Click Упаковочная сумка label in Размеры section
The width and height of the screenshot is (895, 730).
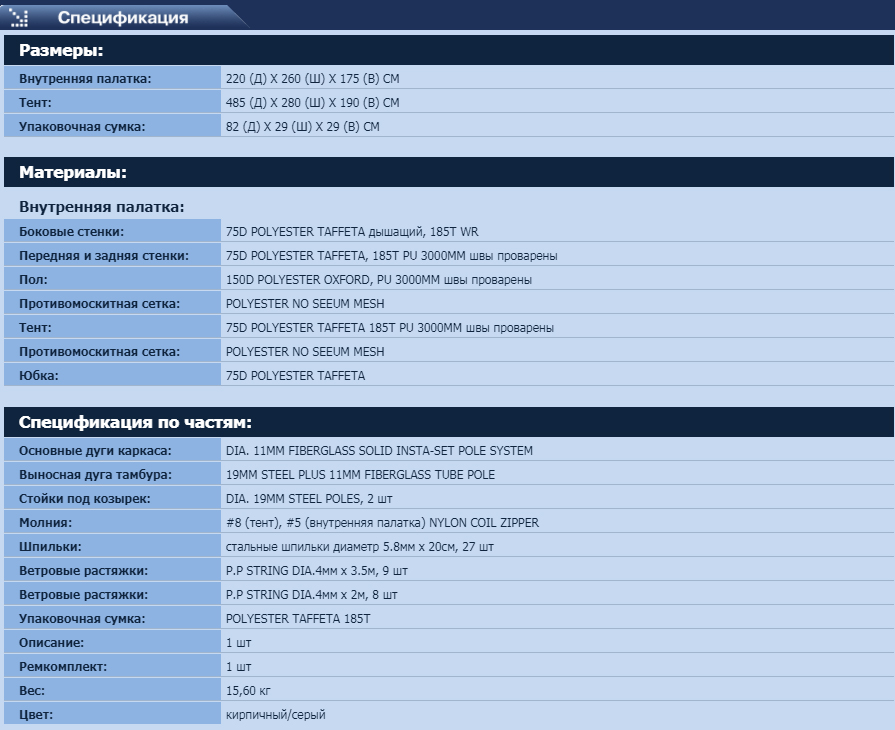[82, 127]
